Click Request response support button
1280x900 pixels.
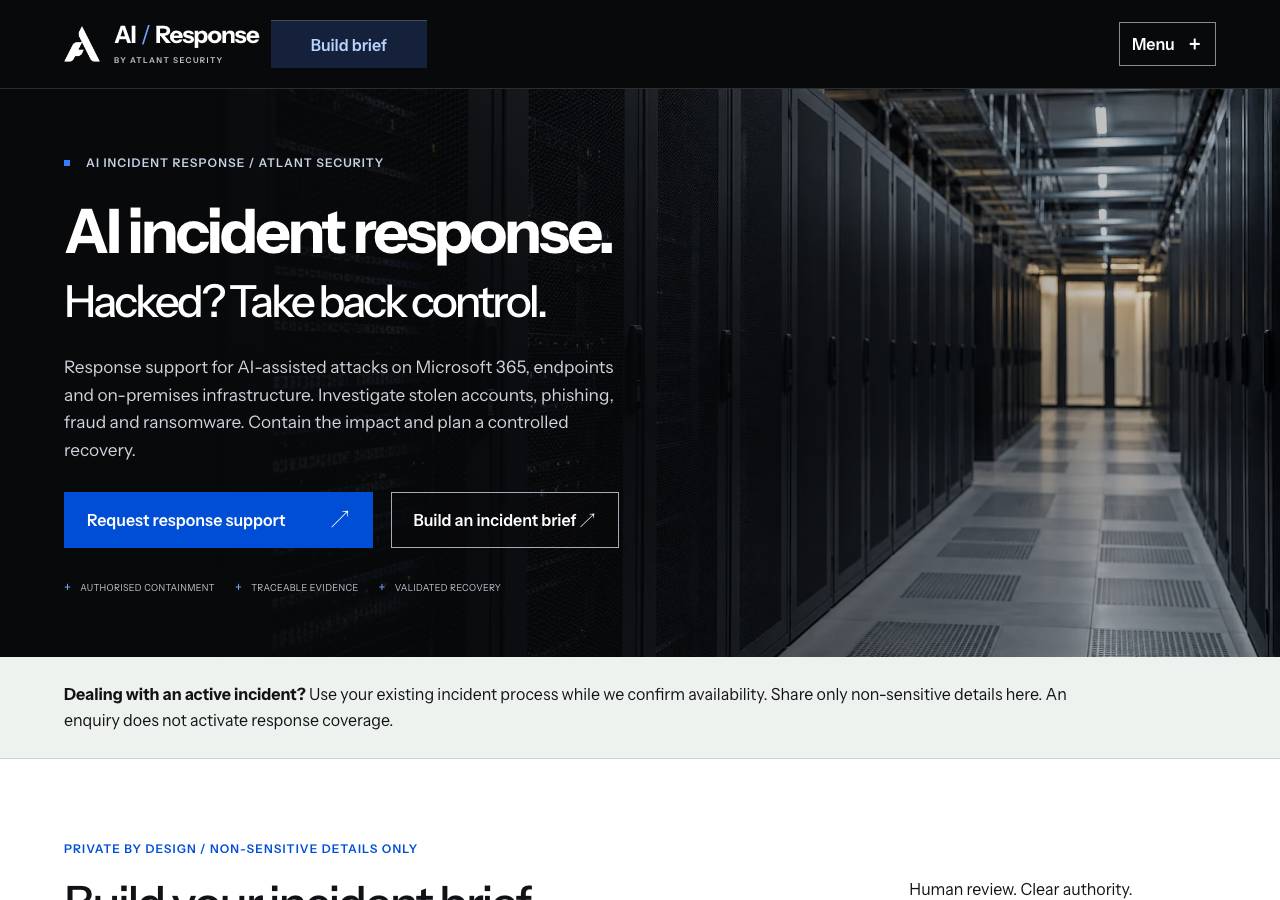(x=218, y=520)
